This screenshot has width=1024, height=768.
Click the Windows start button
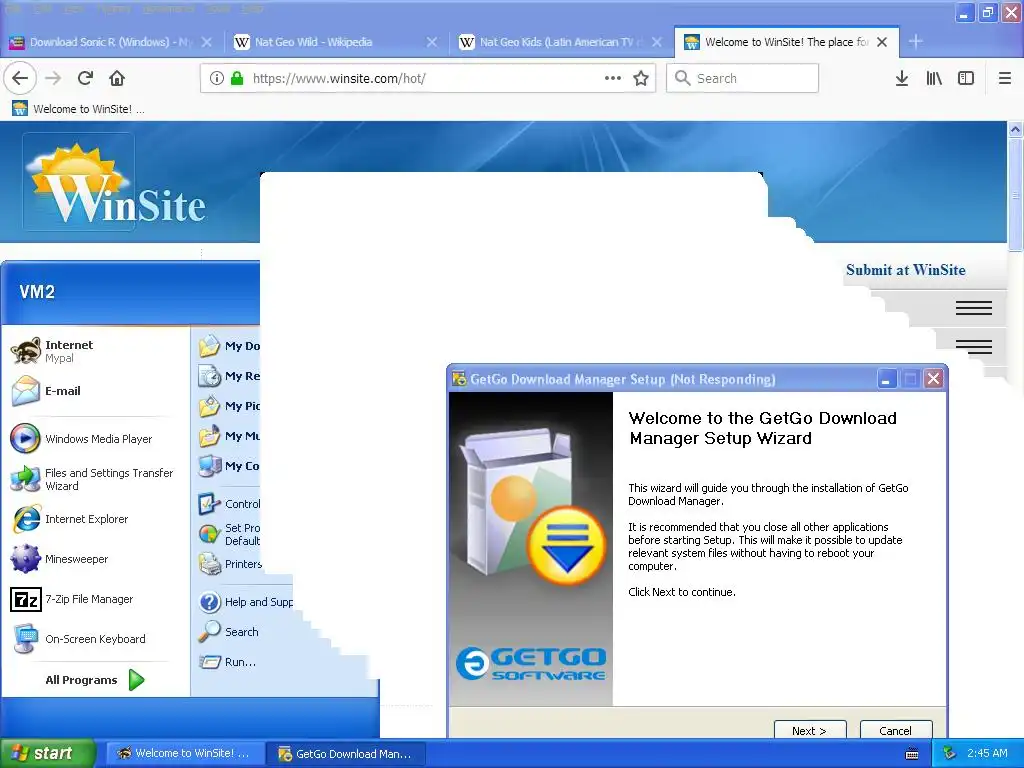(x=47, y=754)
